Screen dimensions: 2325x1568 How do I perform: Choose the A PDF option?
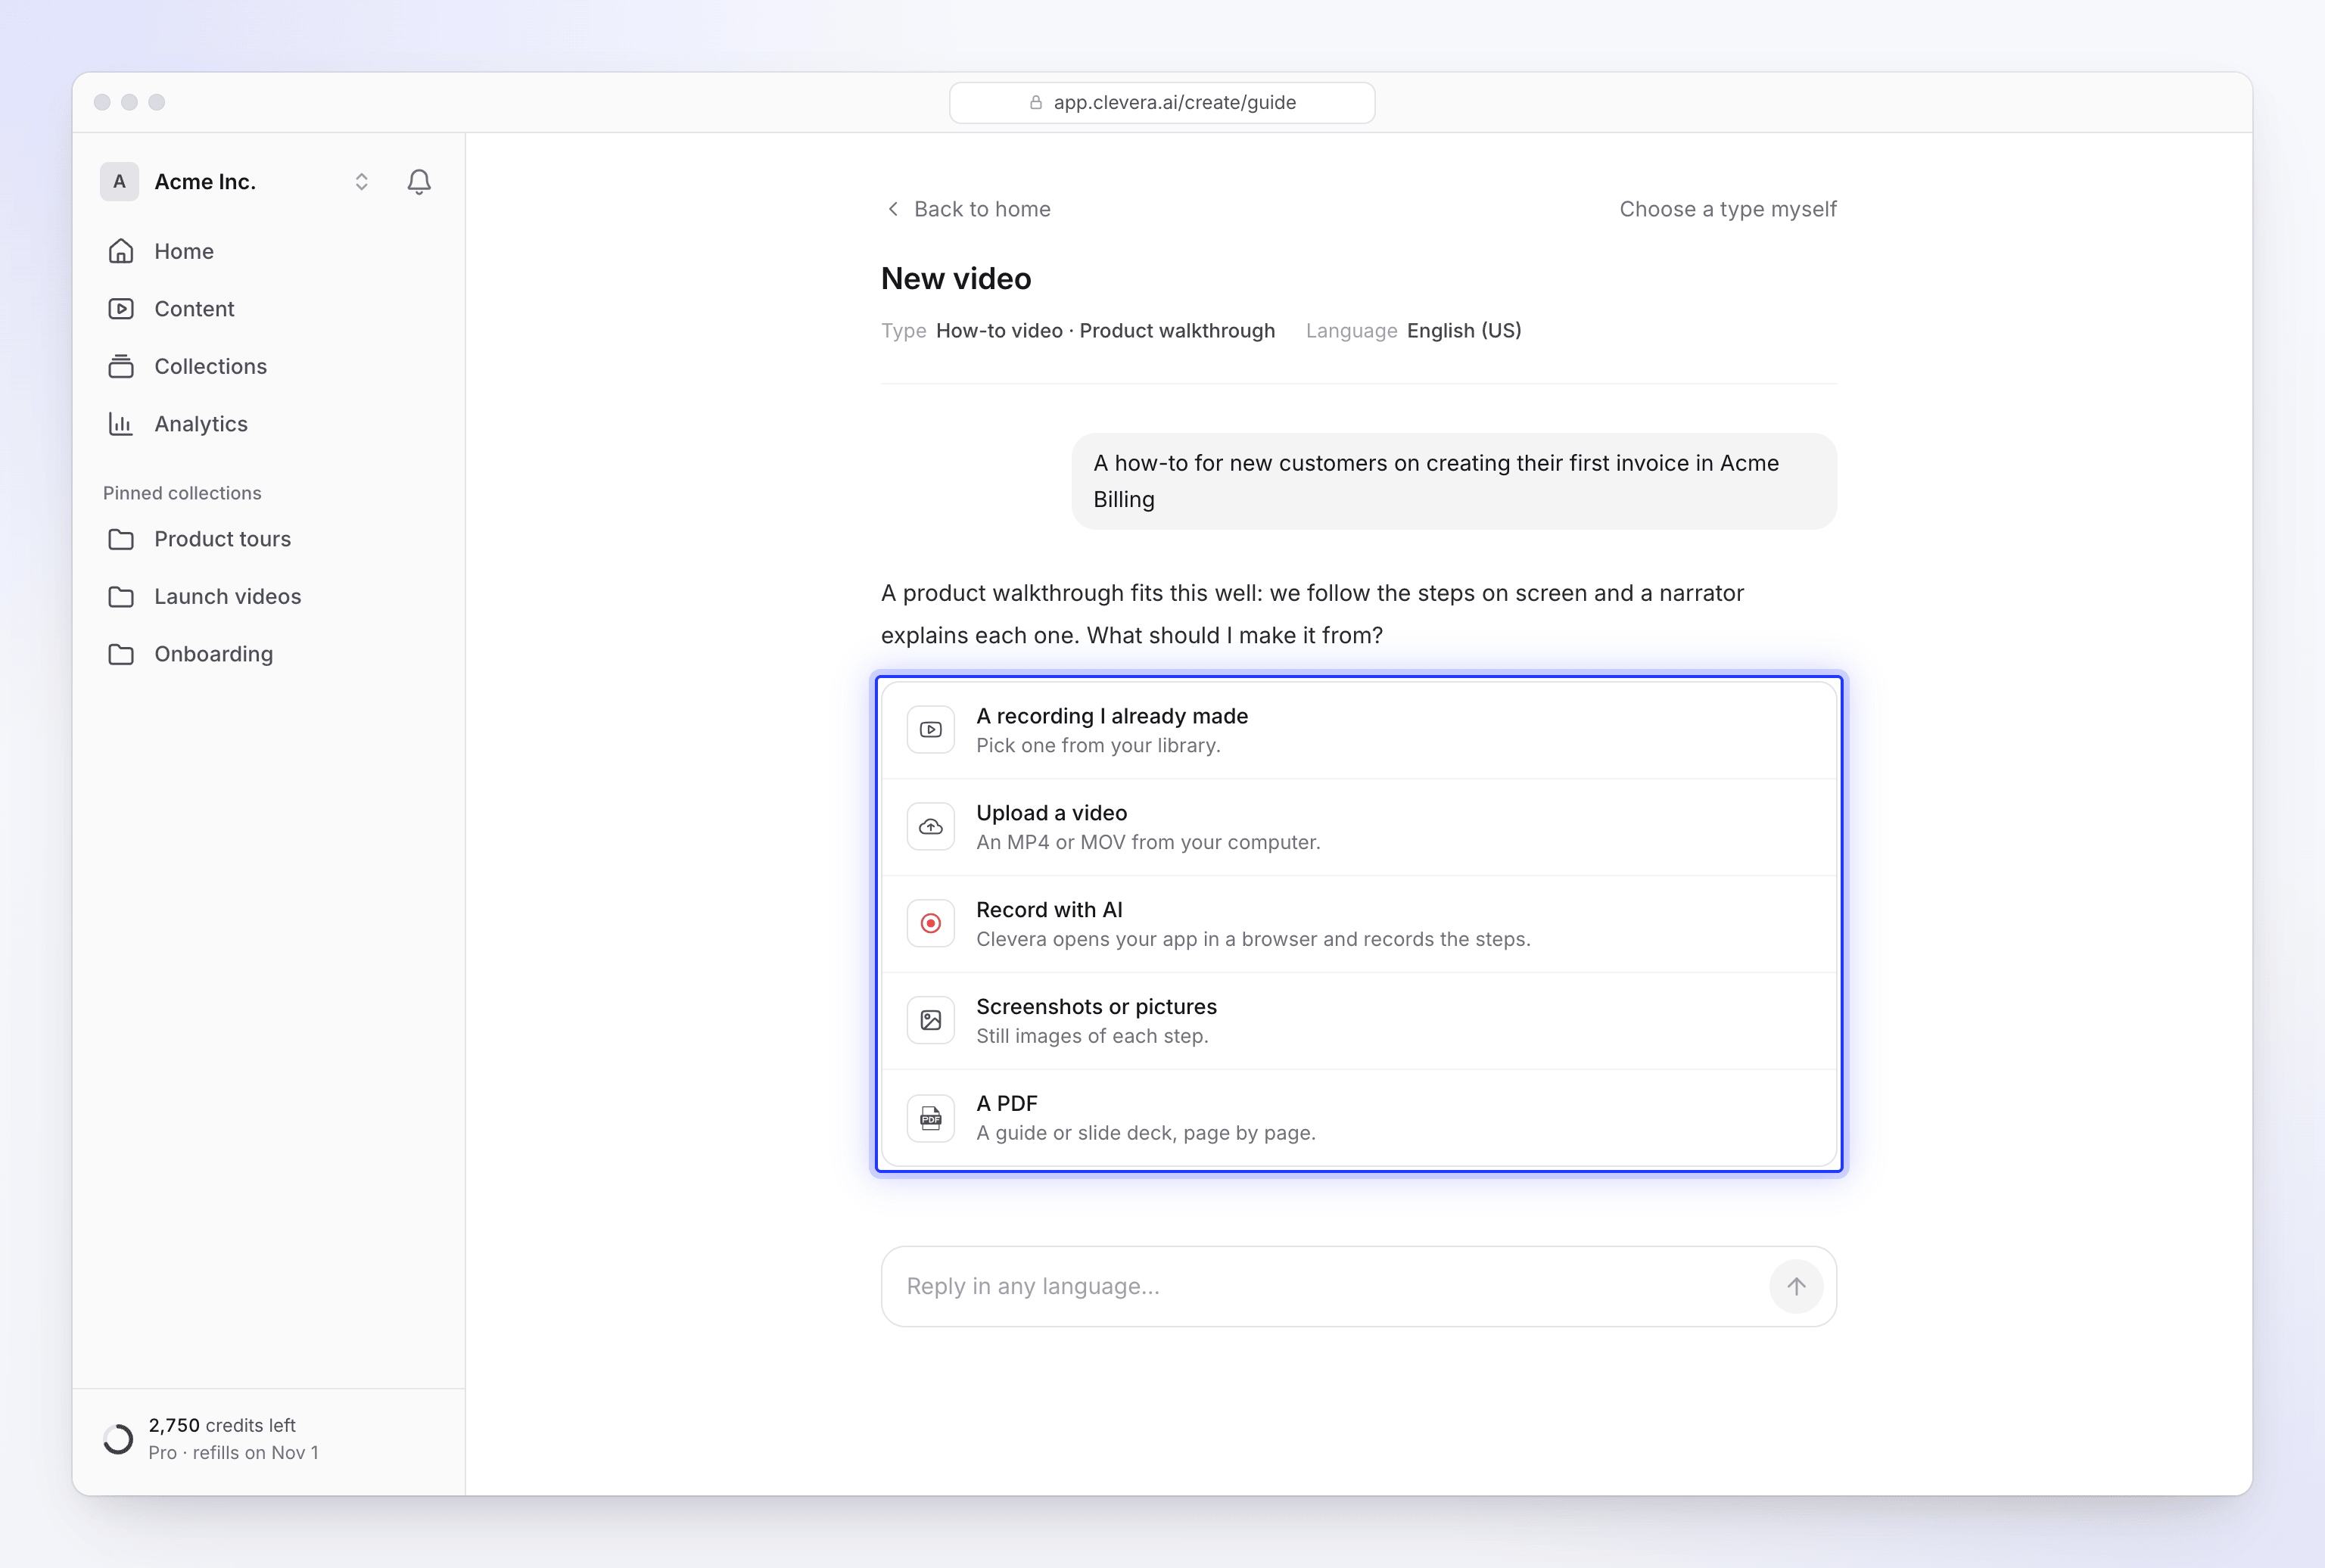1359,1117
